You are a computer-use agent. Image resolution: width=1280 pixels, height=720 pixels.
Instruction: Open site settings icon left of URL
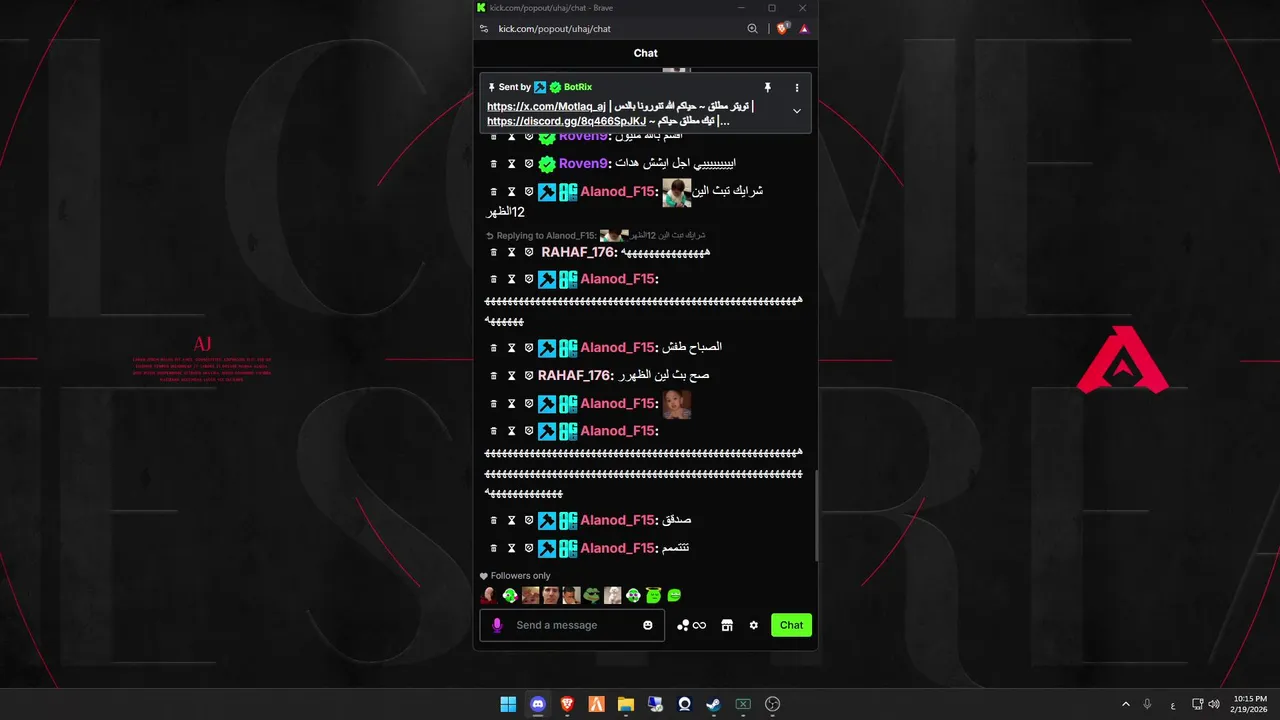(x=484, y=29)
